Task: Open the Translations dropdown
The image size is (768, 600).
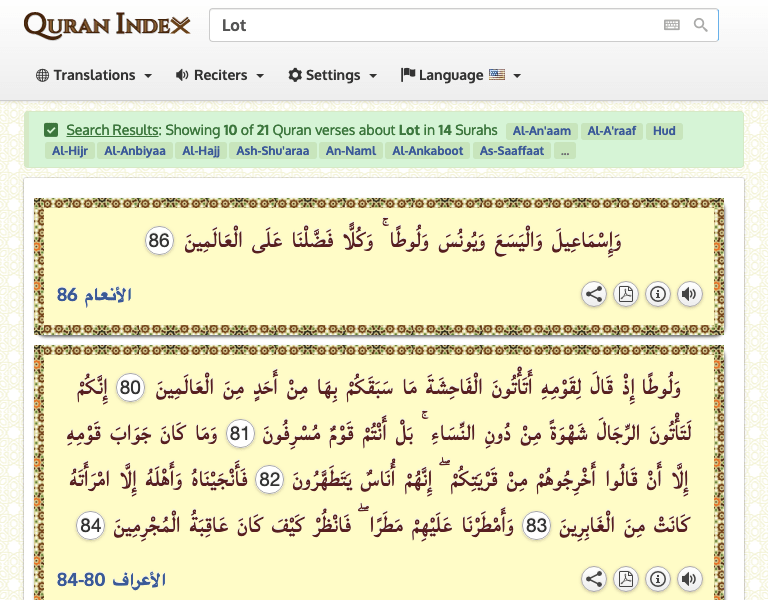Action: click(x=93, y=75)
